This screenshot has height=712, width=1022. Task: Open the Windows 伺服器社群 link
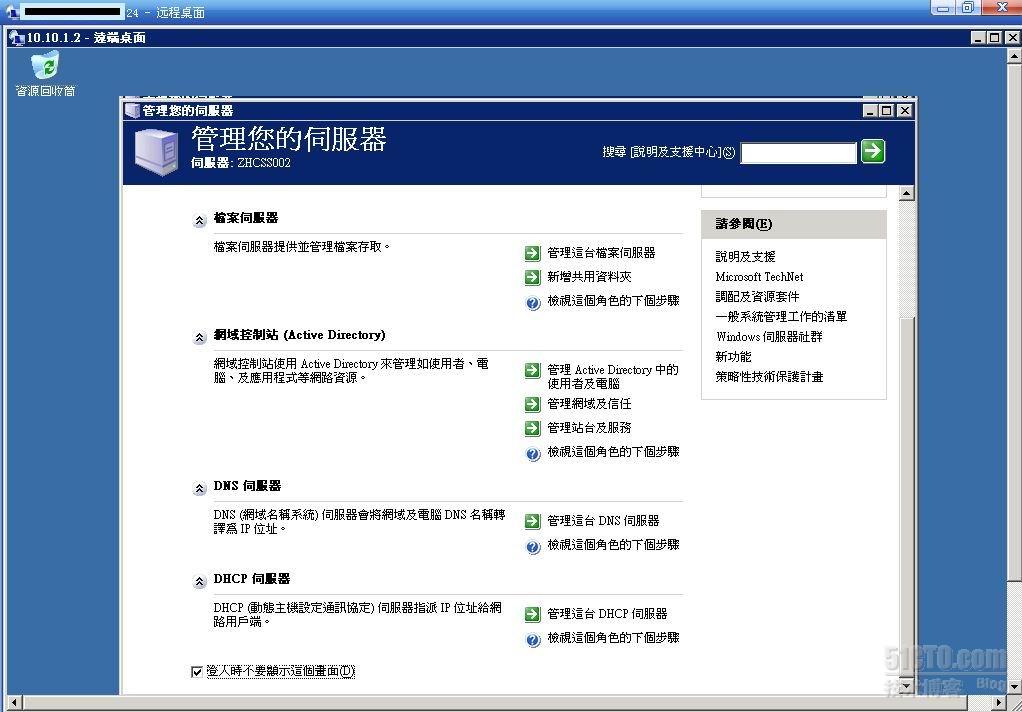click(769, 337)
